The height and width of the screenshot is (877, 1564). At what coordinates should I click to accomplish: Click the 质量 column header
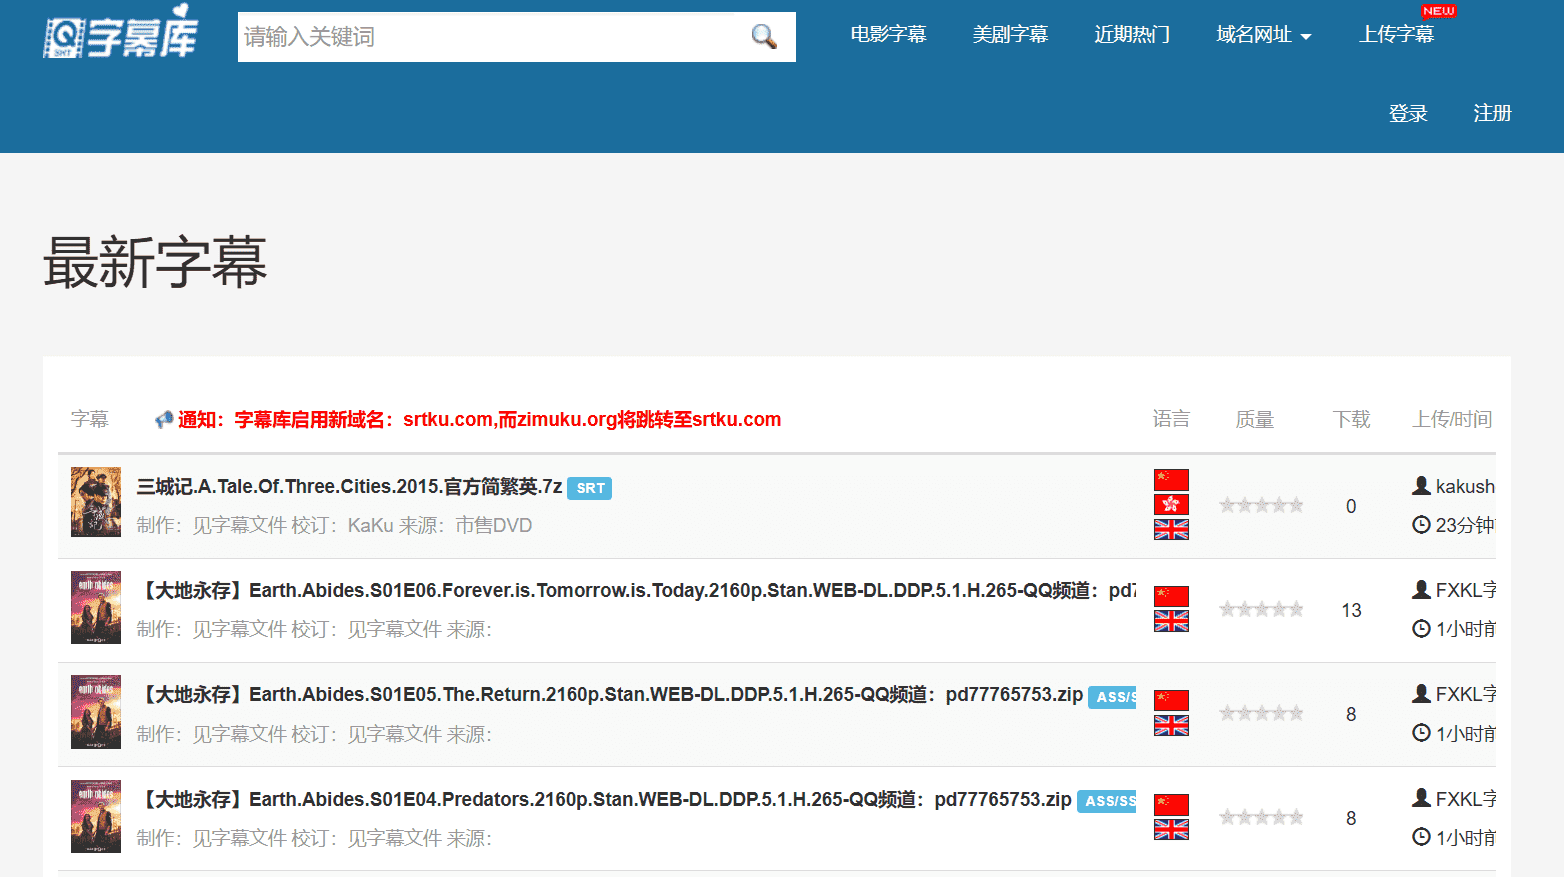tap(1255, 420)
